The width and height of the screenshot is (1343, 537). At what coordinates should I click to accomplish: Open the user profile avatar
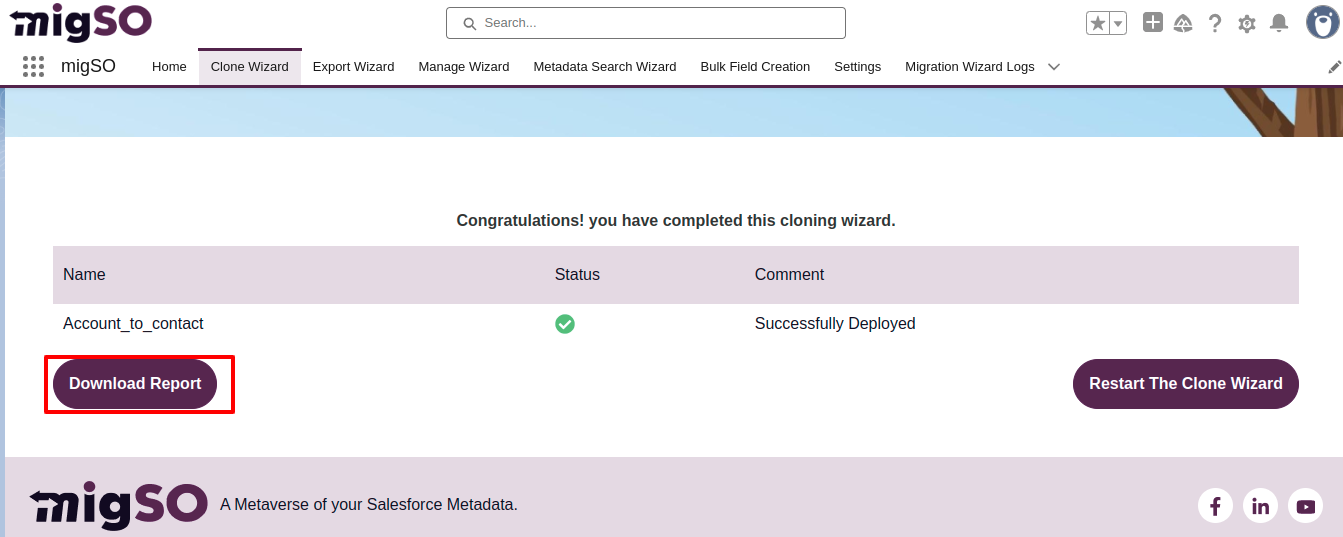(1322, 22)
